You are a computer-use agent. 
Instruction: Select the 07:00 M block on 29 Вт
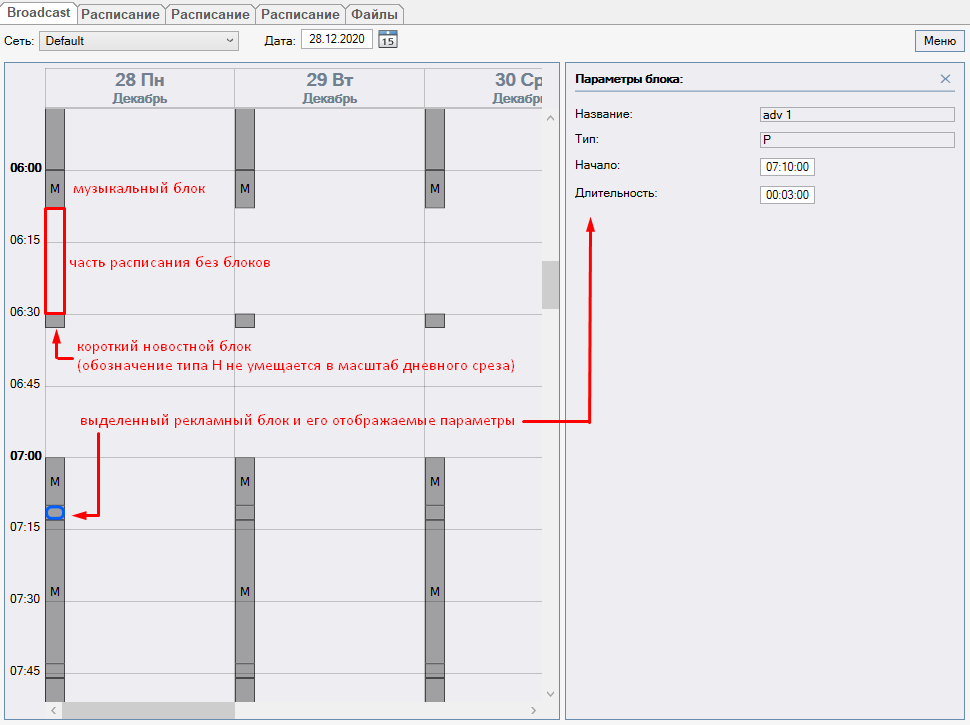coord(245,481)
